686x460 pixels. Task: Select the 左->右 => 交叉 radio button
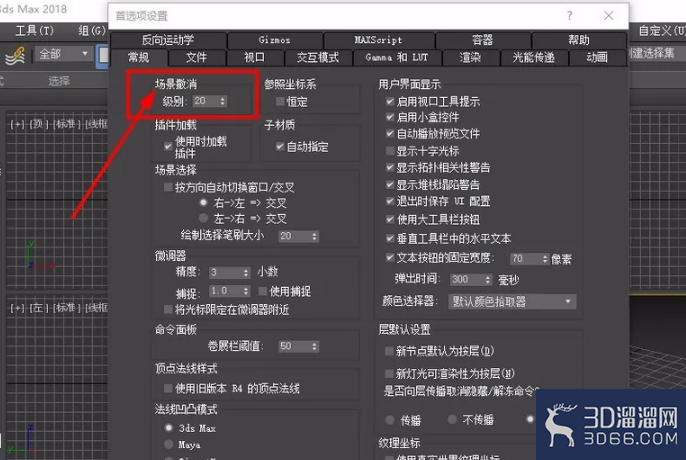point(203,218)
